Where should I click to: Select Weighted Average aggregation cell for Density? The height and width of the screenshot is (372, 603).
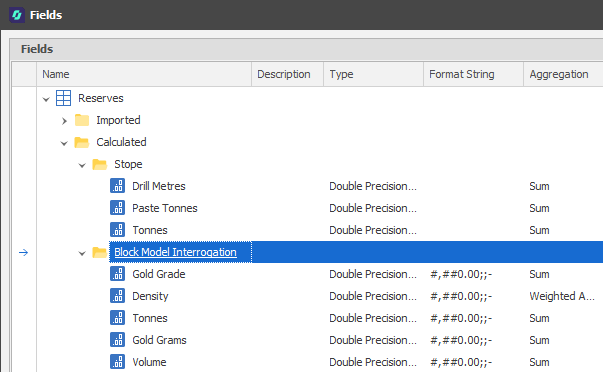562,296
